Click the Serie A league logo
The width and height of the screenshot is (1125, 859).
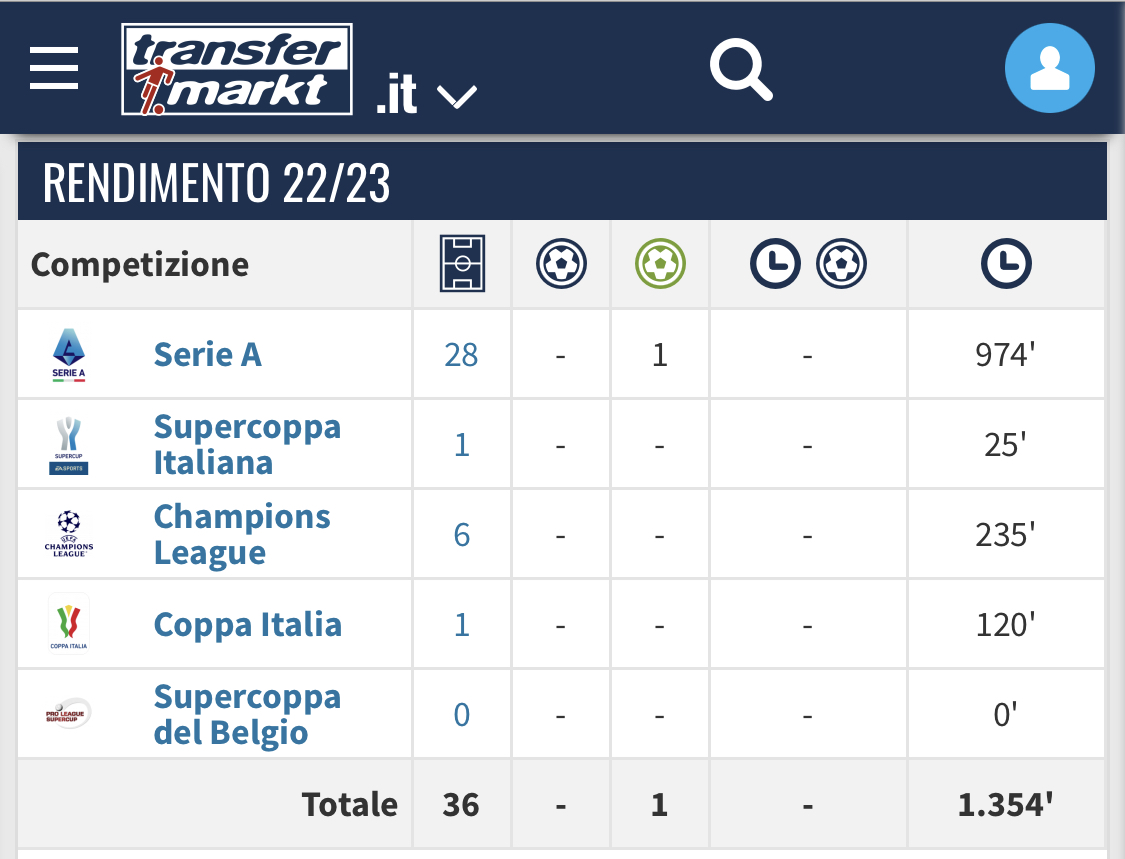tap(69, 354)
